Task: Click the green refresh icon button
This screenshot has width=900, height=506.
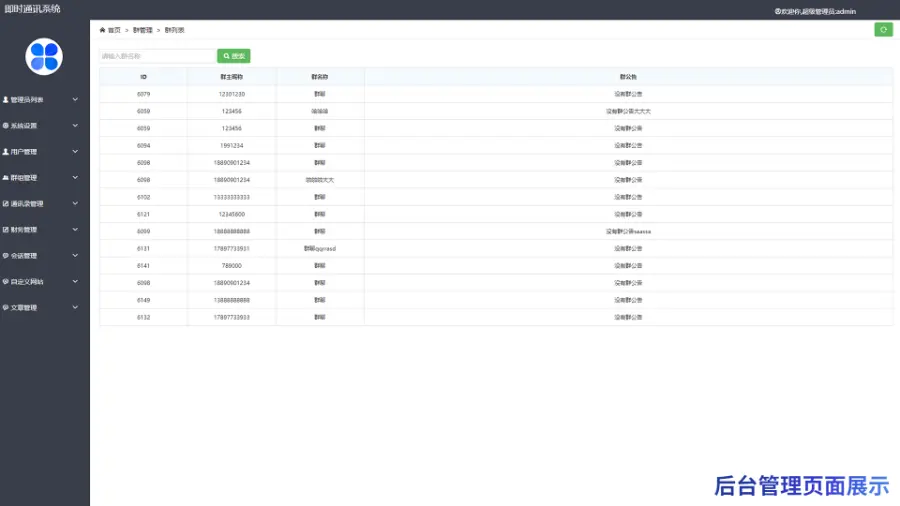Action: 883,30
